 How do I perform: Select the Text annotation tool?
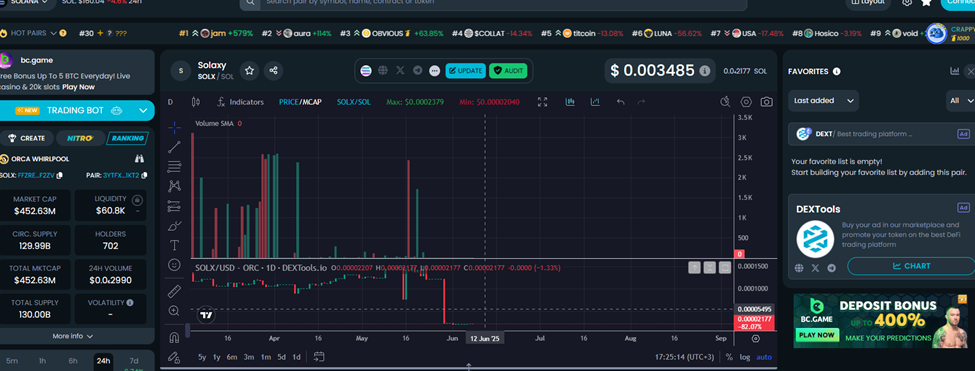click(174, 245)
